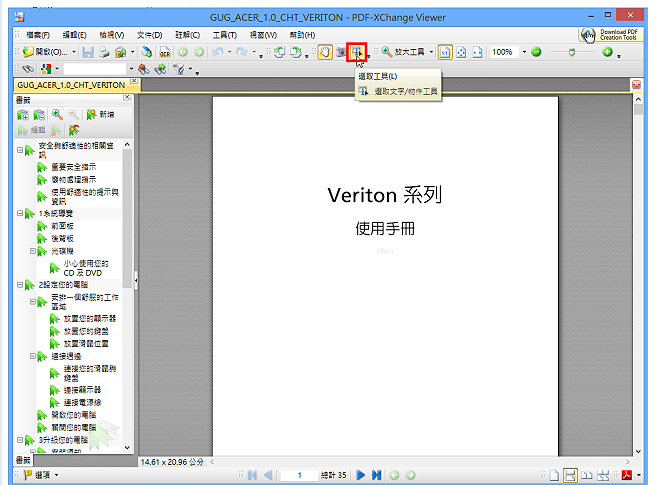Collapse the 3升級您的電腦 bookmark node
This screenshot has height=485, width=665.
pos(20,440)
